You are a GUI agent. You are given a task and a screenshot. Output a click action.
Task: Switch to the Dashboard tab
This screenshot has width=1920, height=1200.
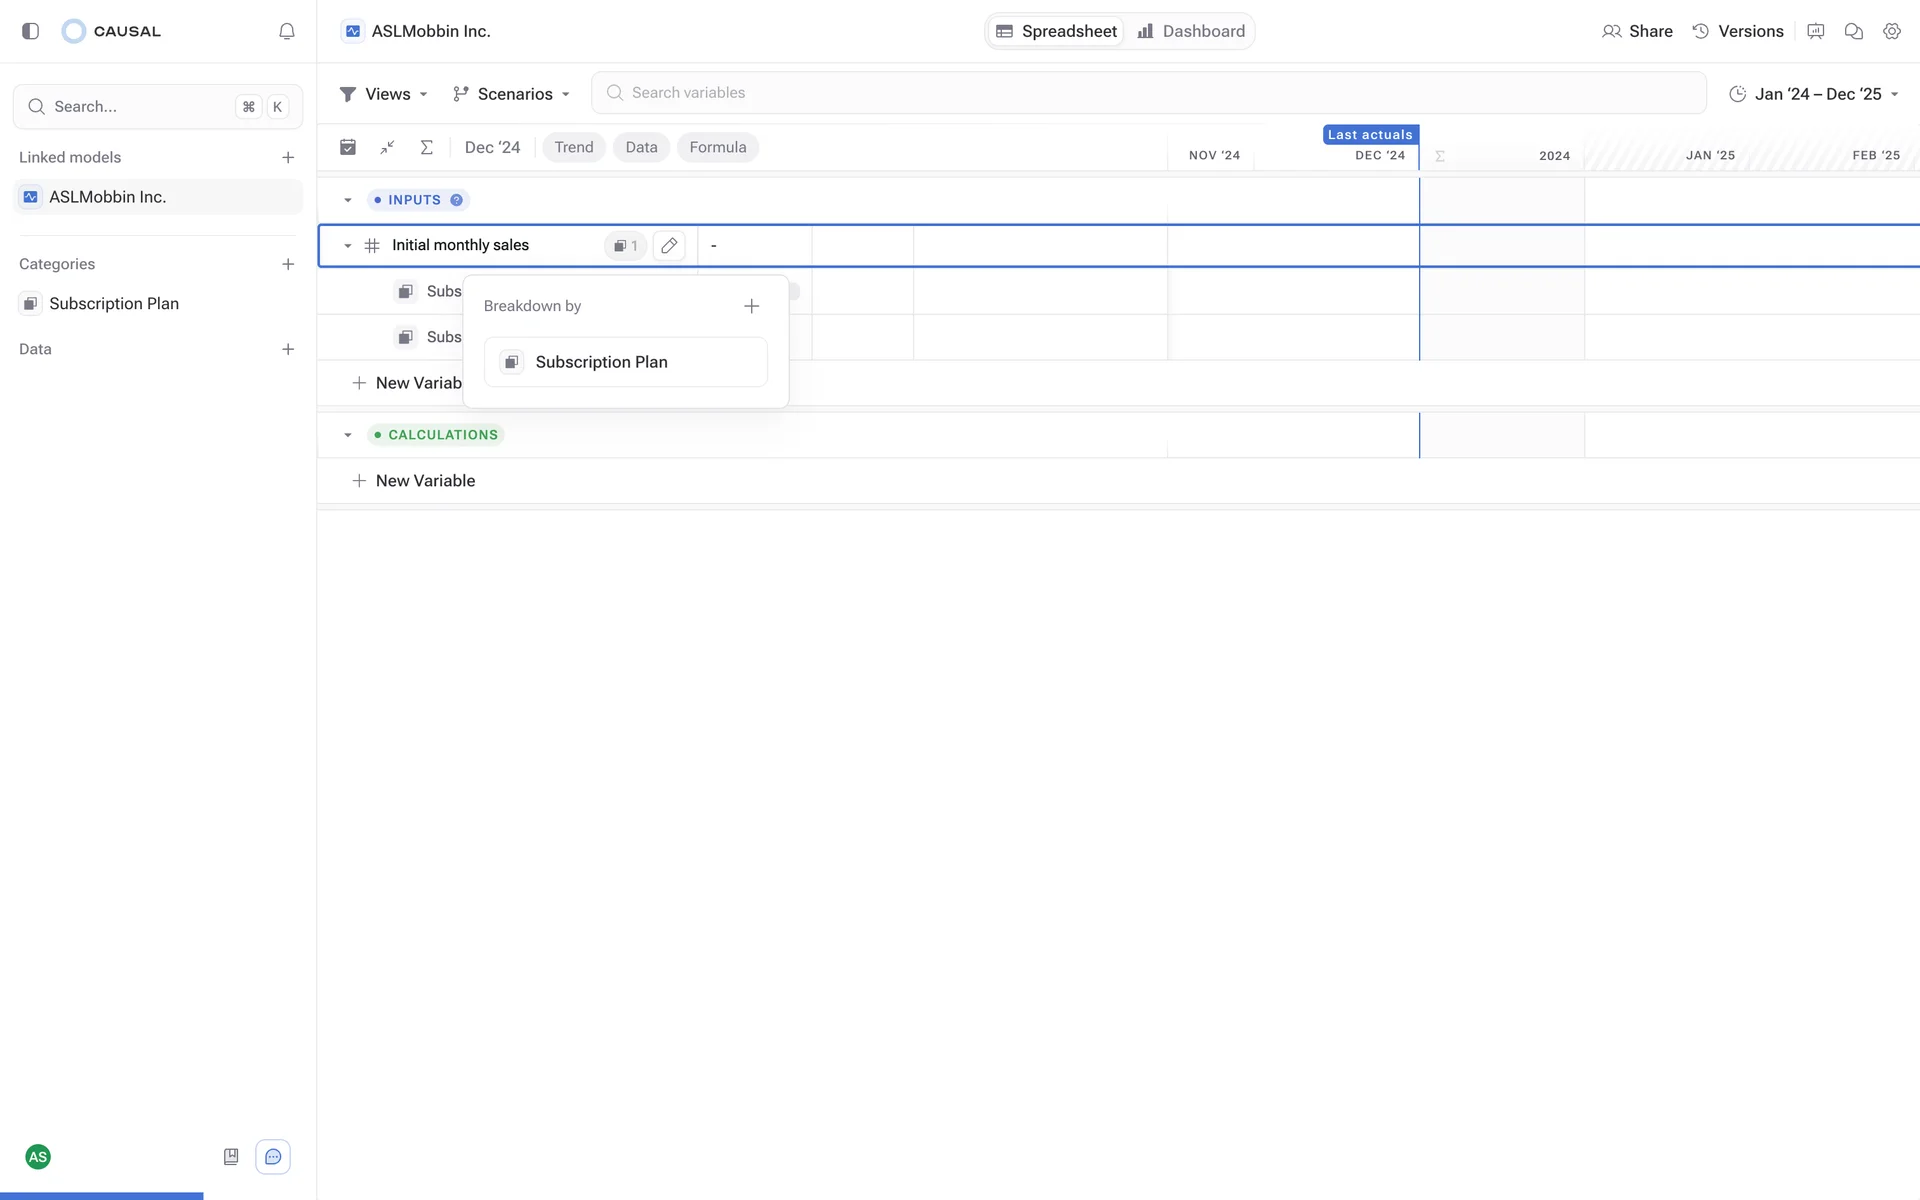(x=1191, y=31)
